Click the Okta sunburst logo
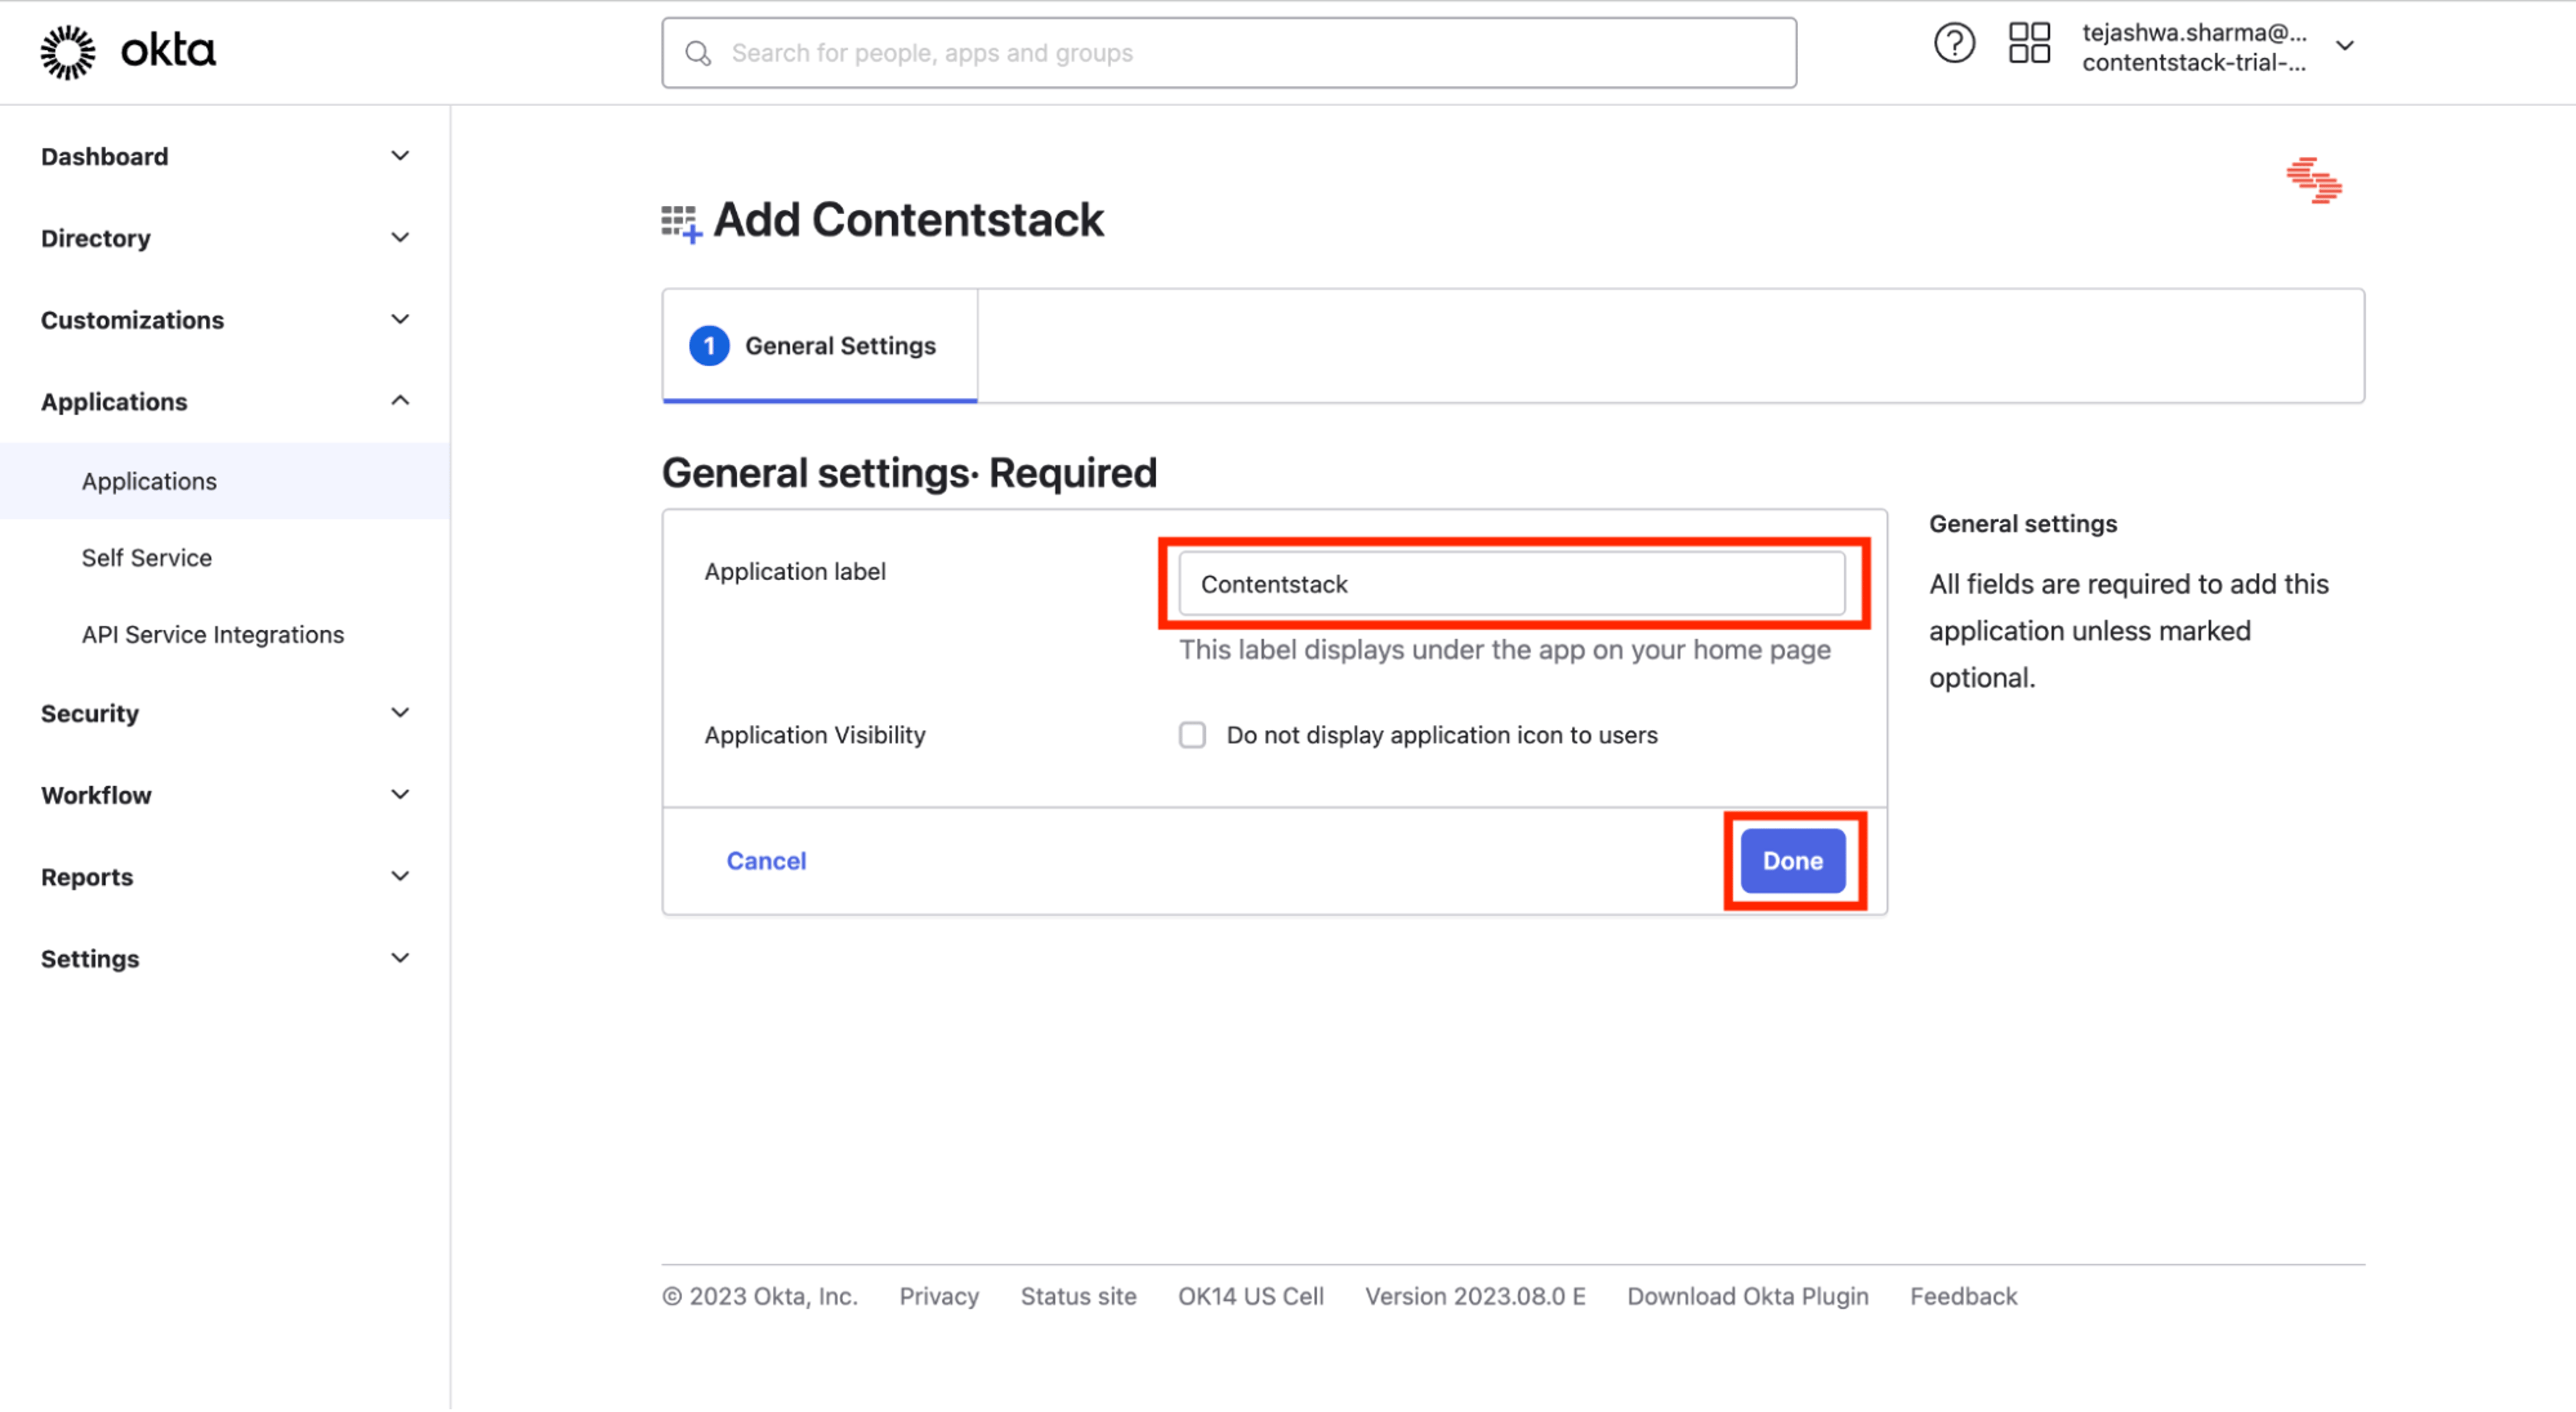Viewport: 2576px width, 1412px height. (68, 52)
